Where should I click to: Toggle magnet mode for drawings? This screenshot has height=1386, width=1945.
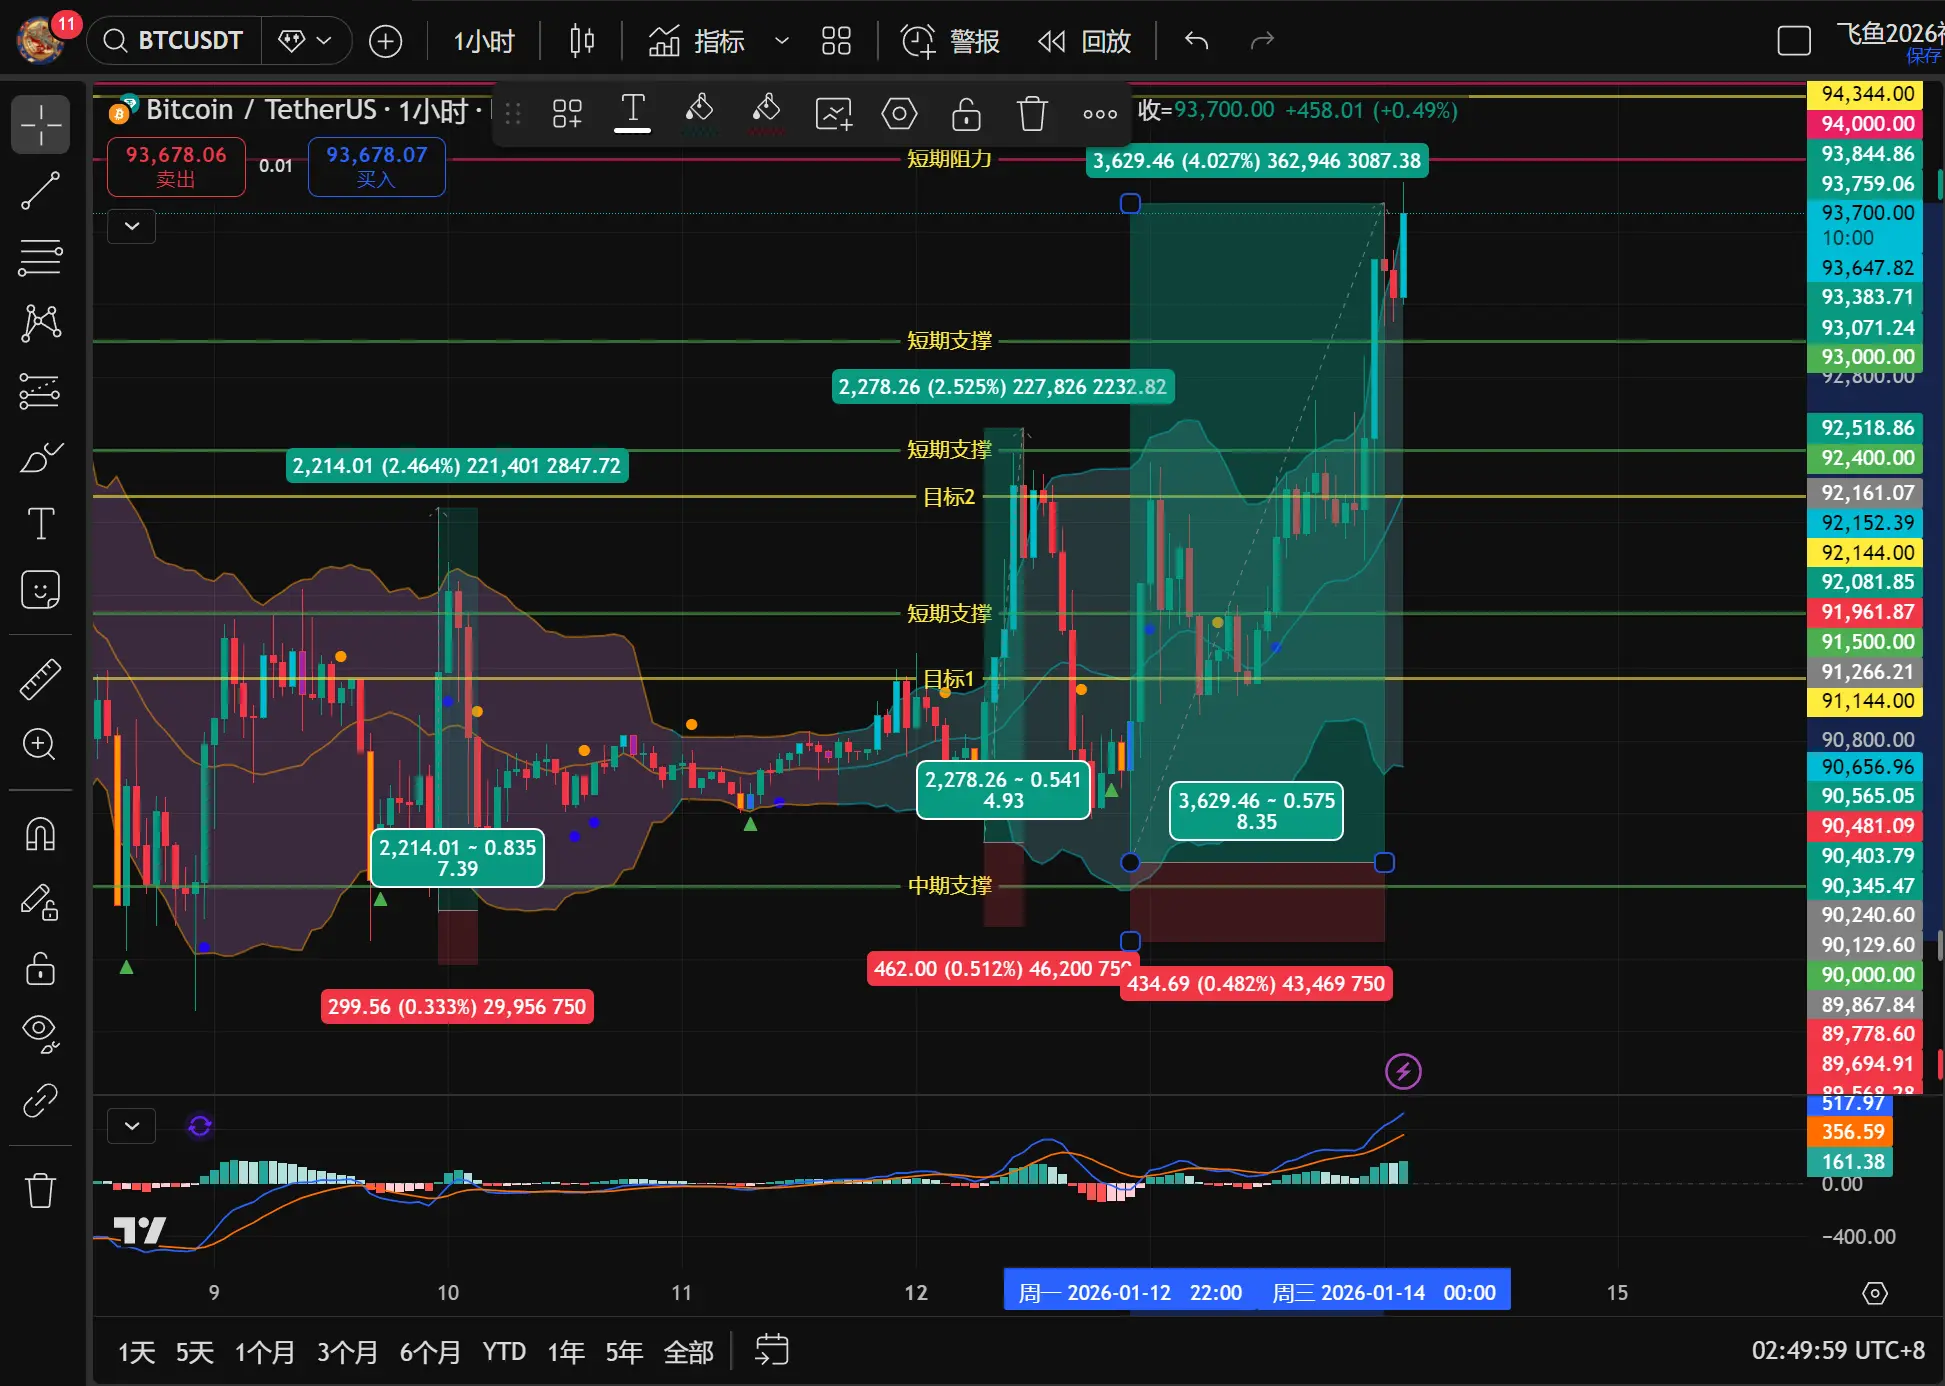40,834
